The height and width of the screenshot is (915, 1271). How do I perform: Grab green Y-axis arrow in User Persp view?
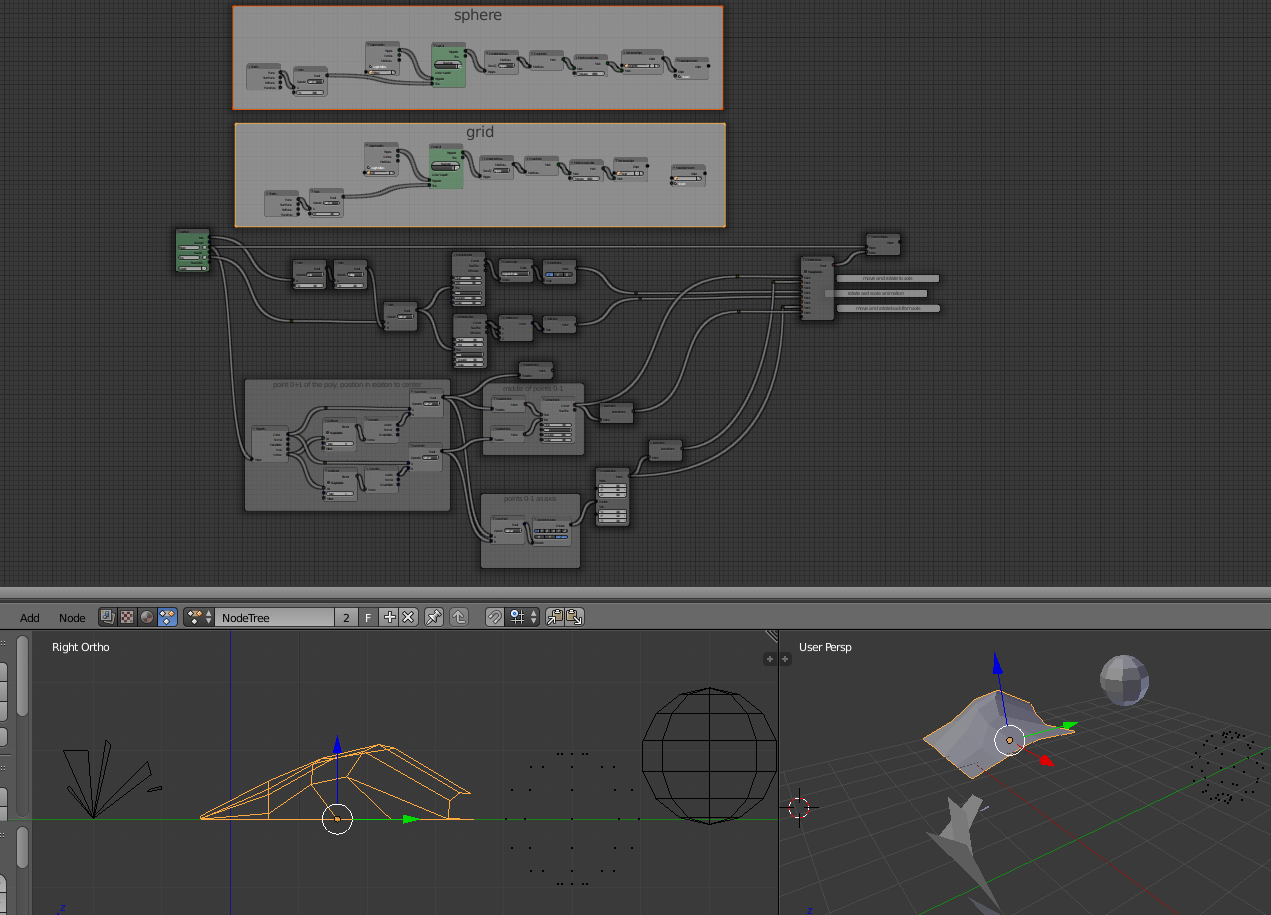(1069, 726)
